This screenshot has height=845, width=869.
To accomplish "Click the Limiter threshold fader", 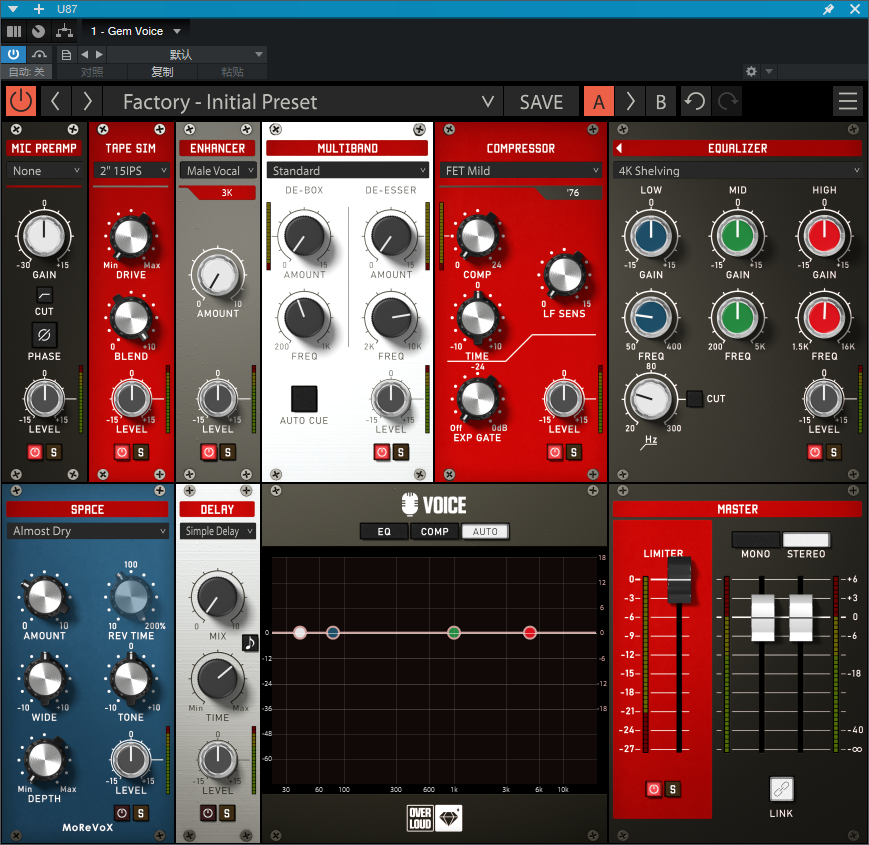I will pos(679,580).
